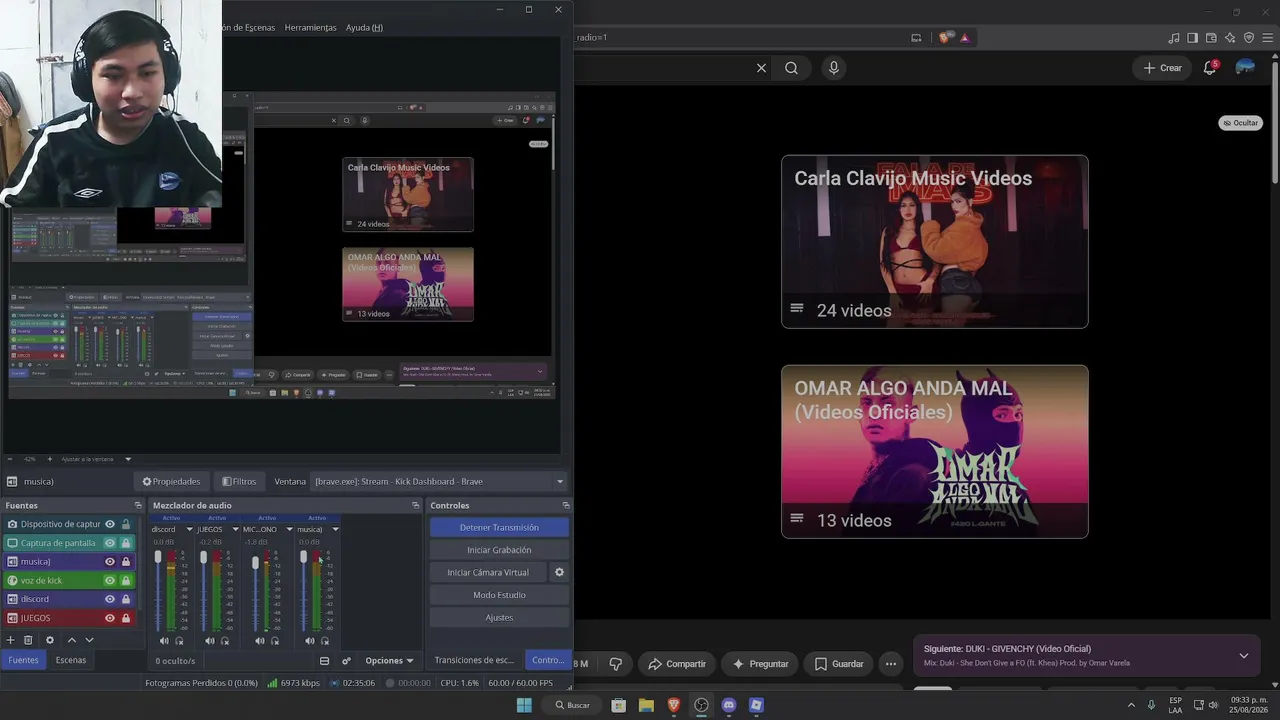Screen dimensions: 1280x720
Task: Hide the discord source
Action: 110,599
